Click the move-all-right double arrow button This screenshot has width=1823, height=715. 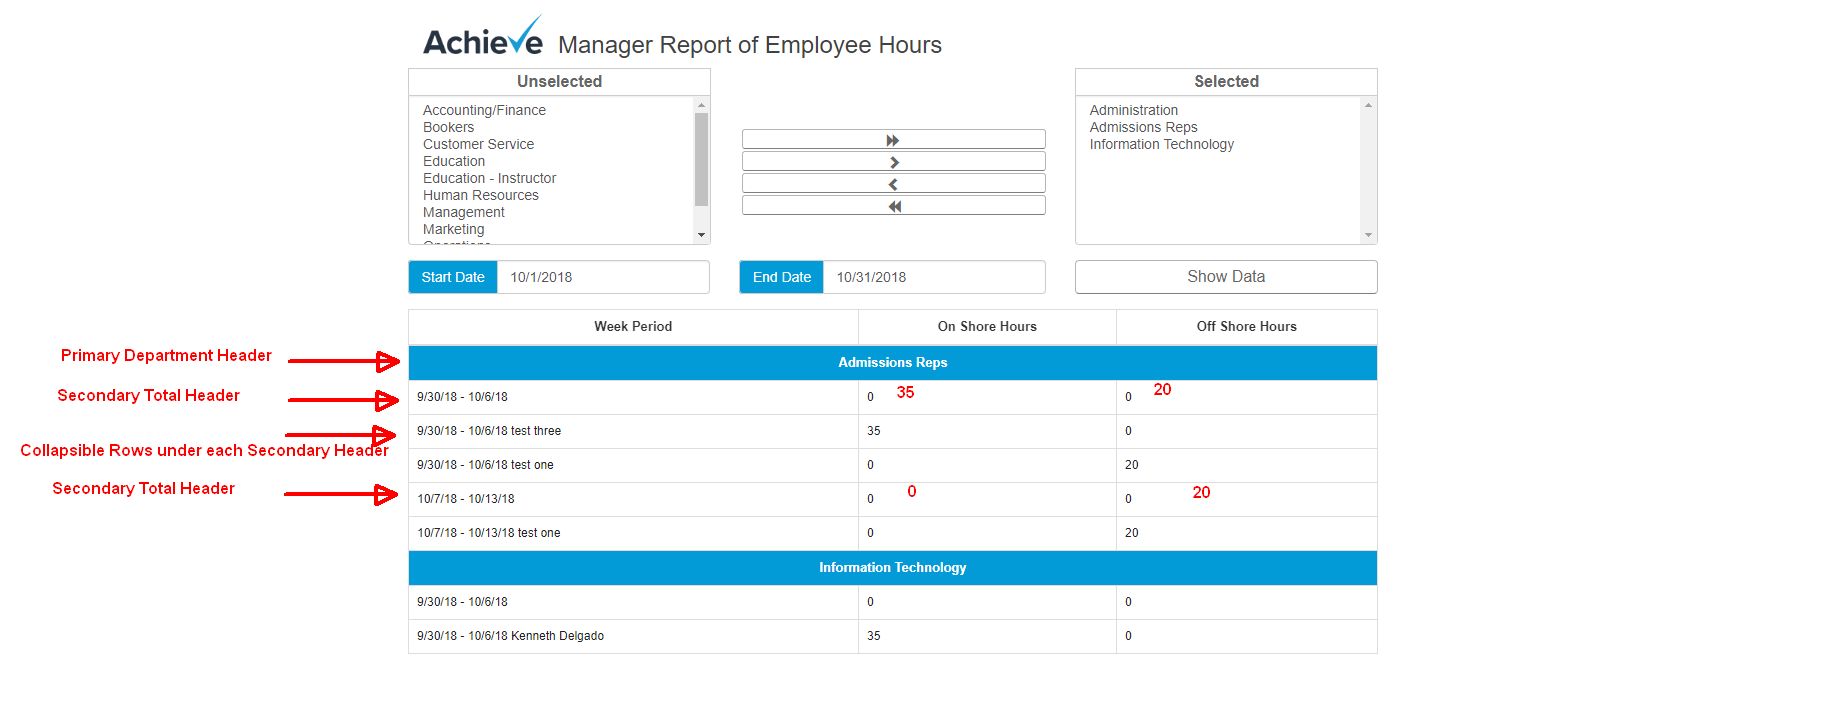tap(893, 140)
